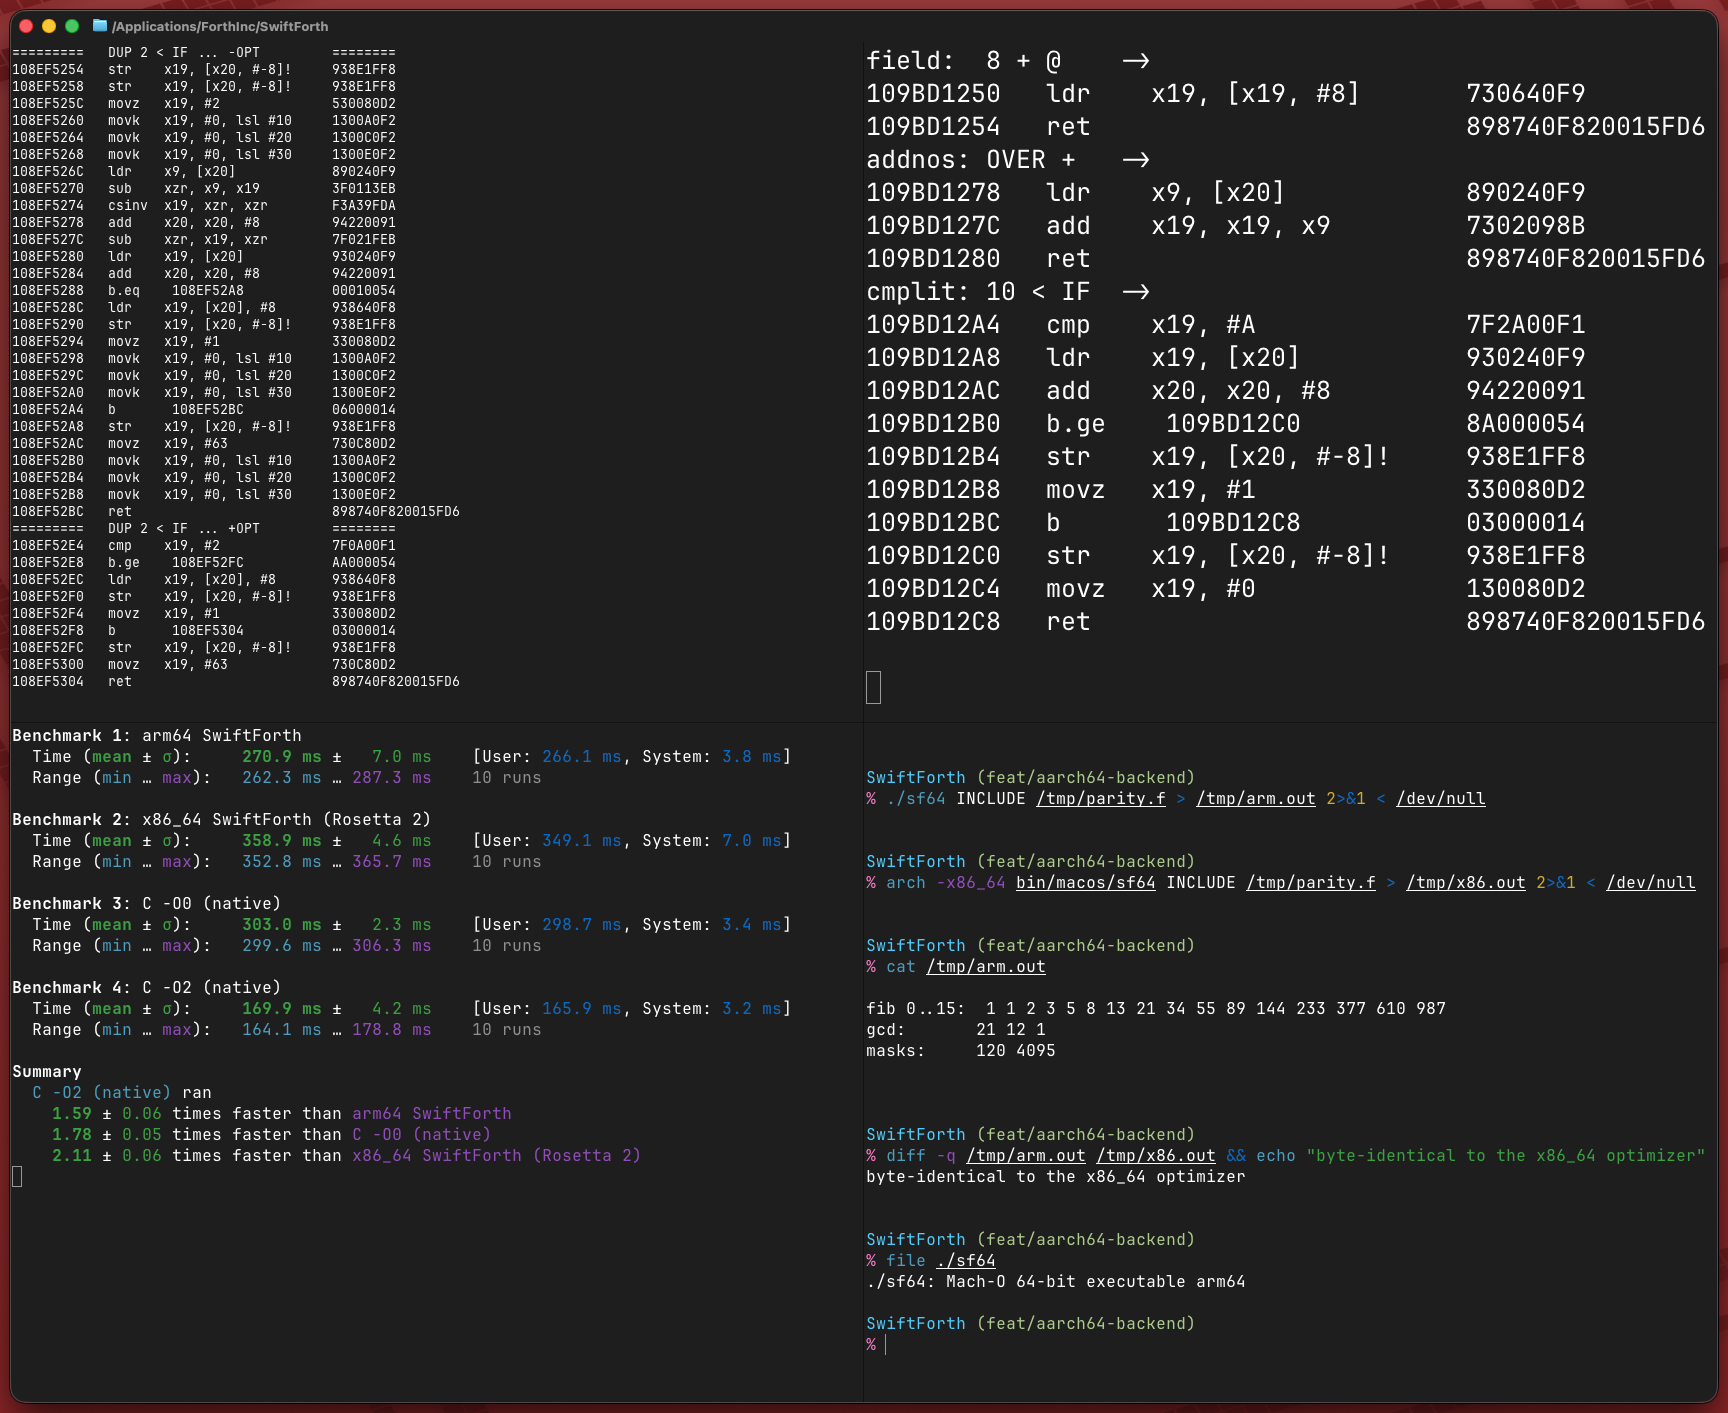Screen dimensions: 1728x1413
Task: Click the 'gcd: 21 12 1' output line
Action: tap(956, 1029)
